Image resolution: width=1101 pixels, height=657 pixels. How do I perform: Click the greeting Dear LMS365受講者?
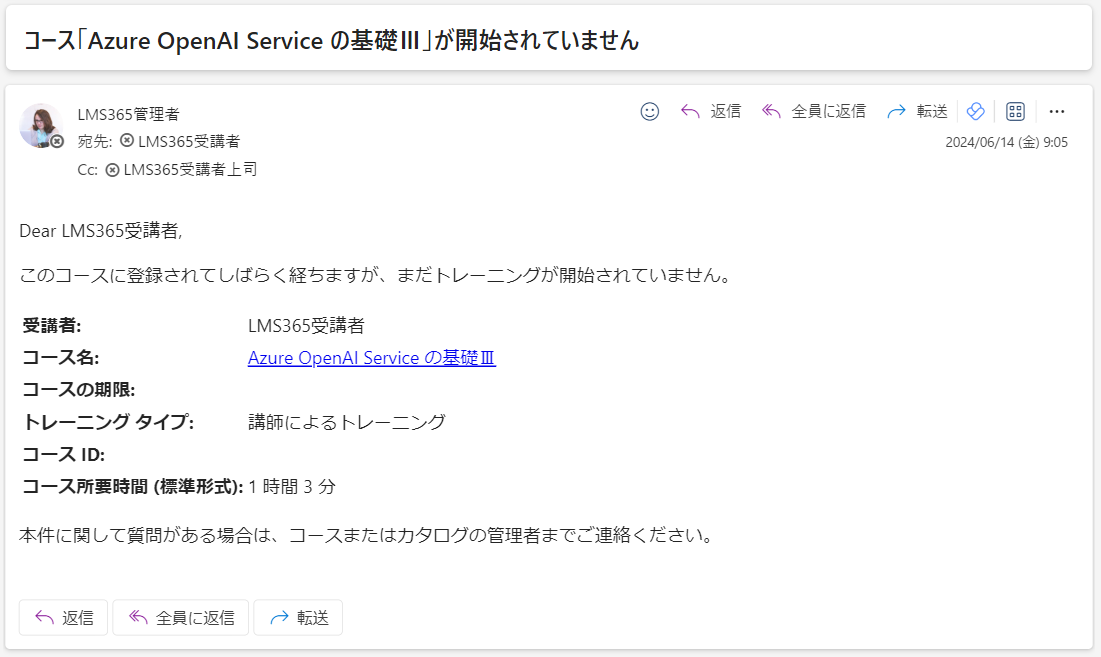(x=100, y=231)
